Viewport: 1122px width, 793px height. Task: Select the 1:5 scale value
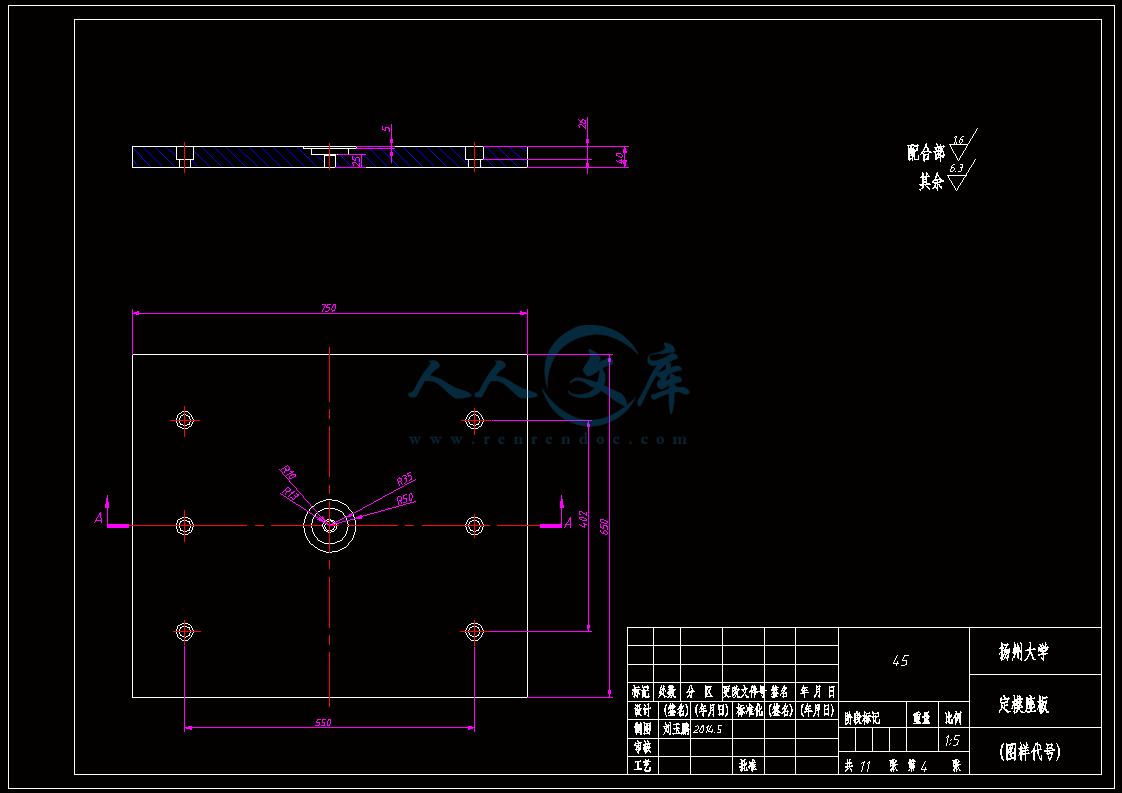[952, 741]
